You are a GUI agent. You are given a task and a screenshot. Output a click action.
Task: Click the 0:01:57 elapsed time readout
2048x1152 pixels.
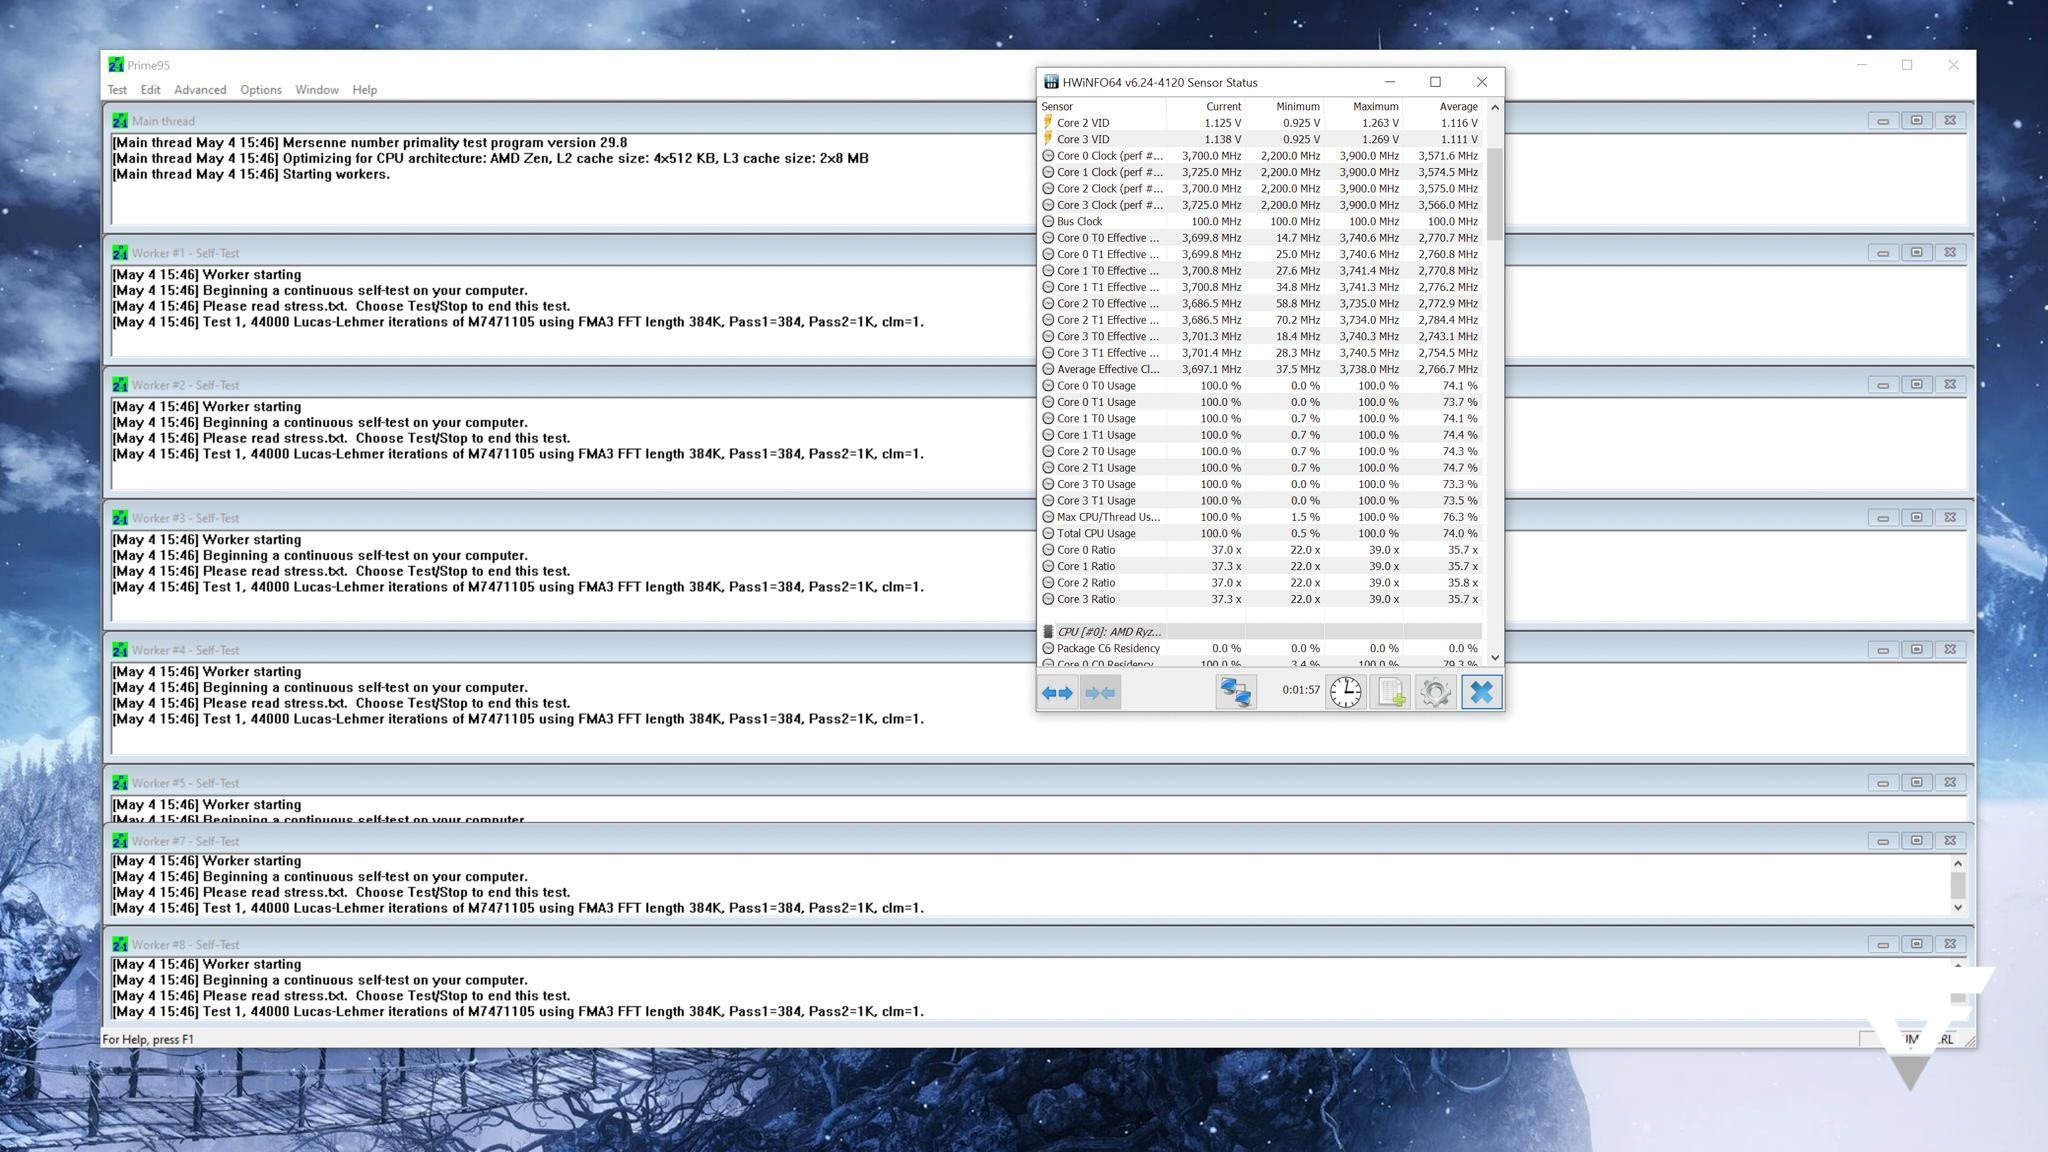click(x=1301, y=690)
